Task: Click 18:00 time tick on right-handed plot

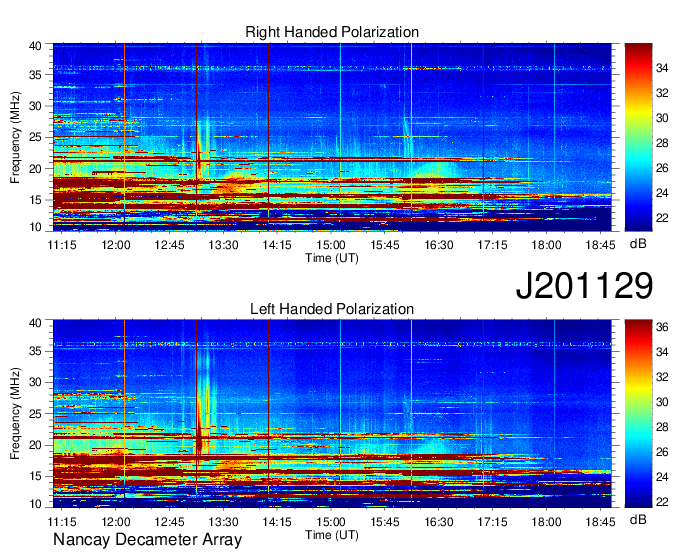Action: (x=546, y=245)
